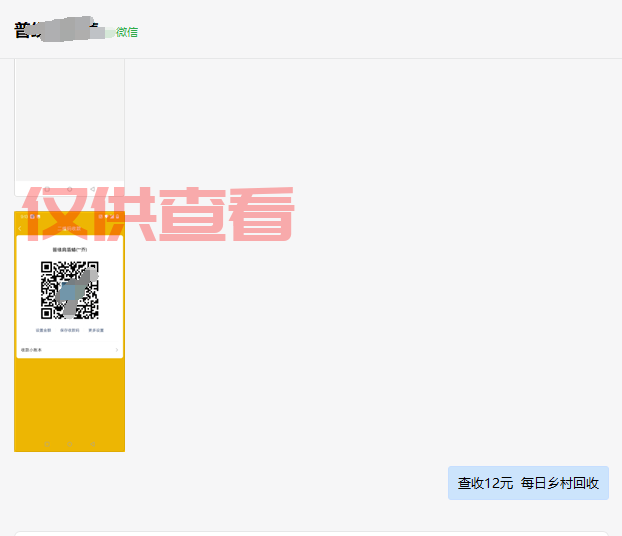622x536 pixels.
Task: Tap triangle back key in the upper white screenshot
Action: pos(92,189)
